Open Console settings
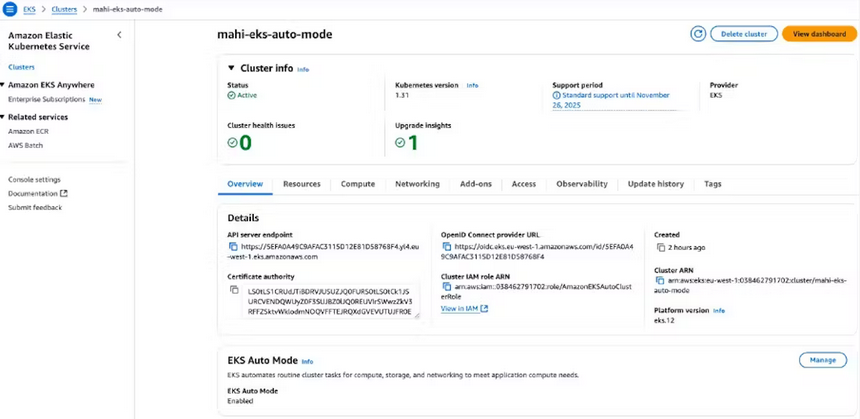This screenshot has height=419, width=860. pyautogui.click(x=34, y=179)
